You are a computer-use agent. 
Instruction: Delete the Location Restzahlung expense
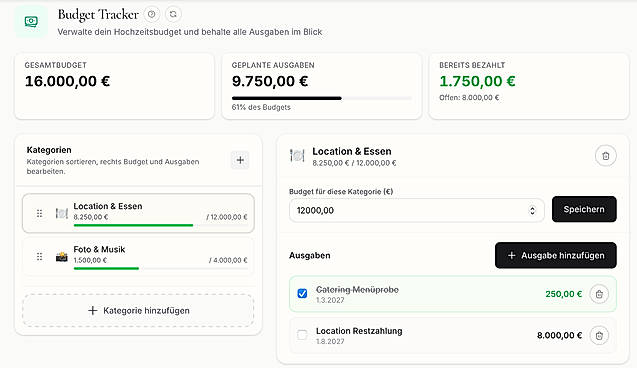(599, 336)
